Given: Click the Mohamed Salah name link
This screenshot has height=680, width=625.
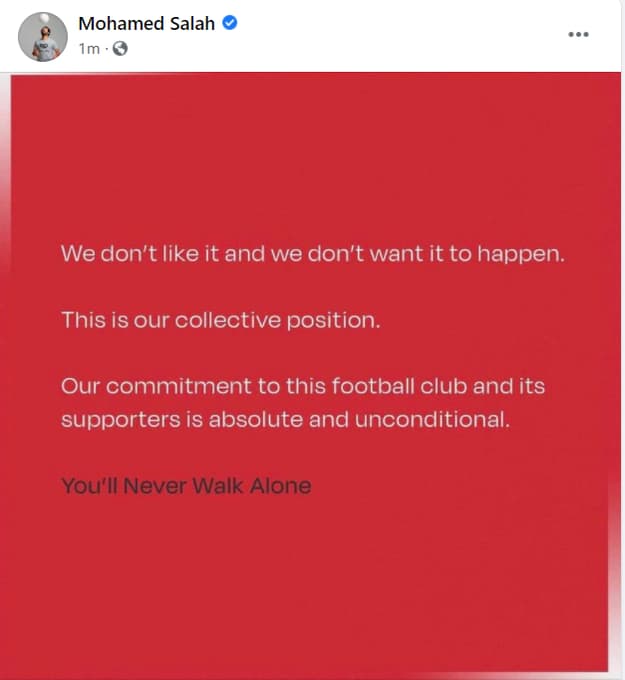Looking at the screenshot, I should [x=147, y=24].
